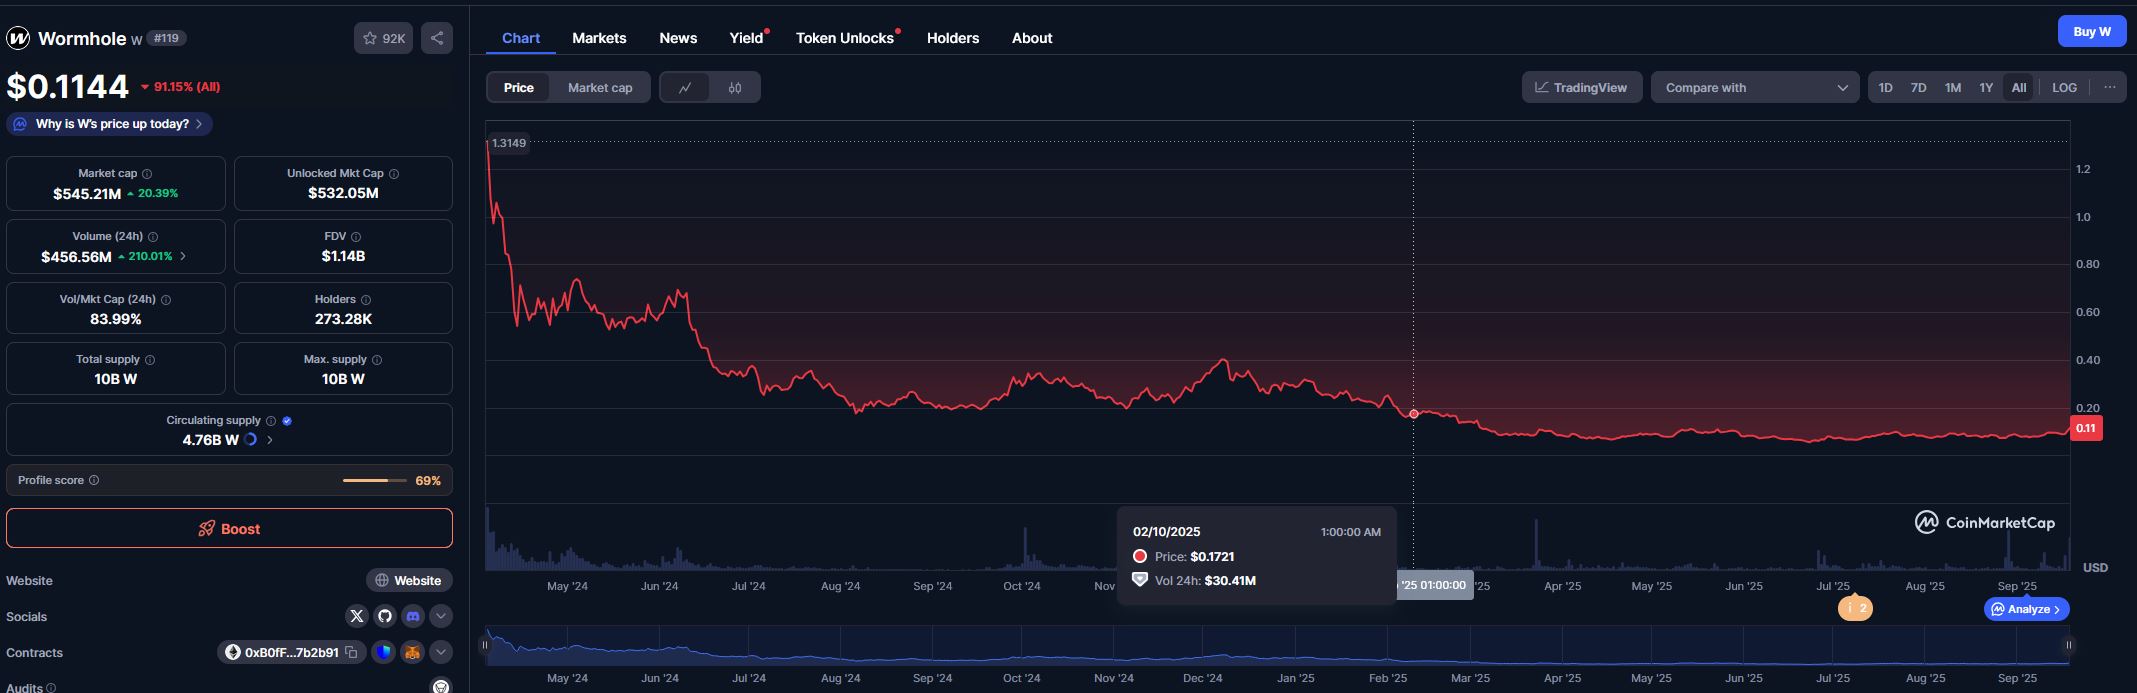Select the line chart icon
The width and height of the screenshot is (2137, 693).
[685, 87]
